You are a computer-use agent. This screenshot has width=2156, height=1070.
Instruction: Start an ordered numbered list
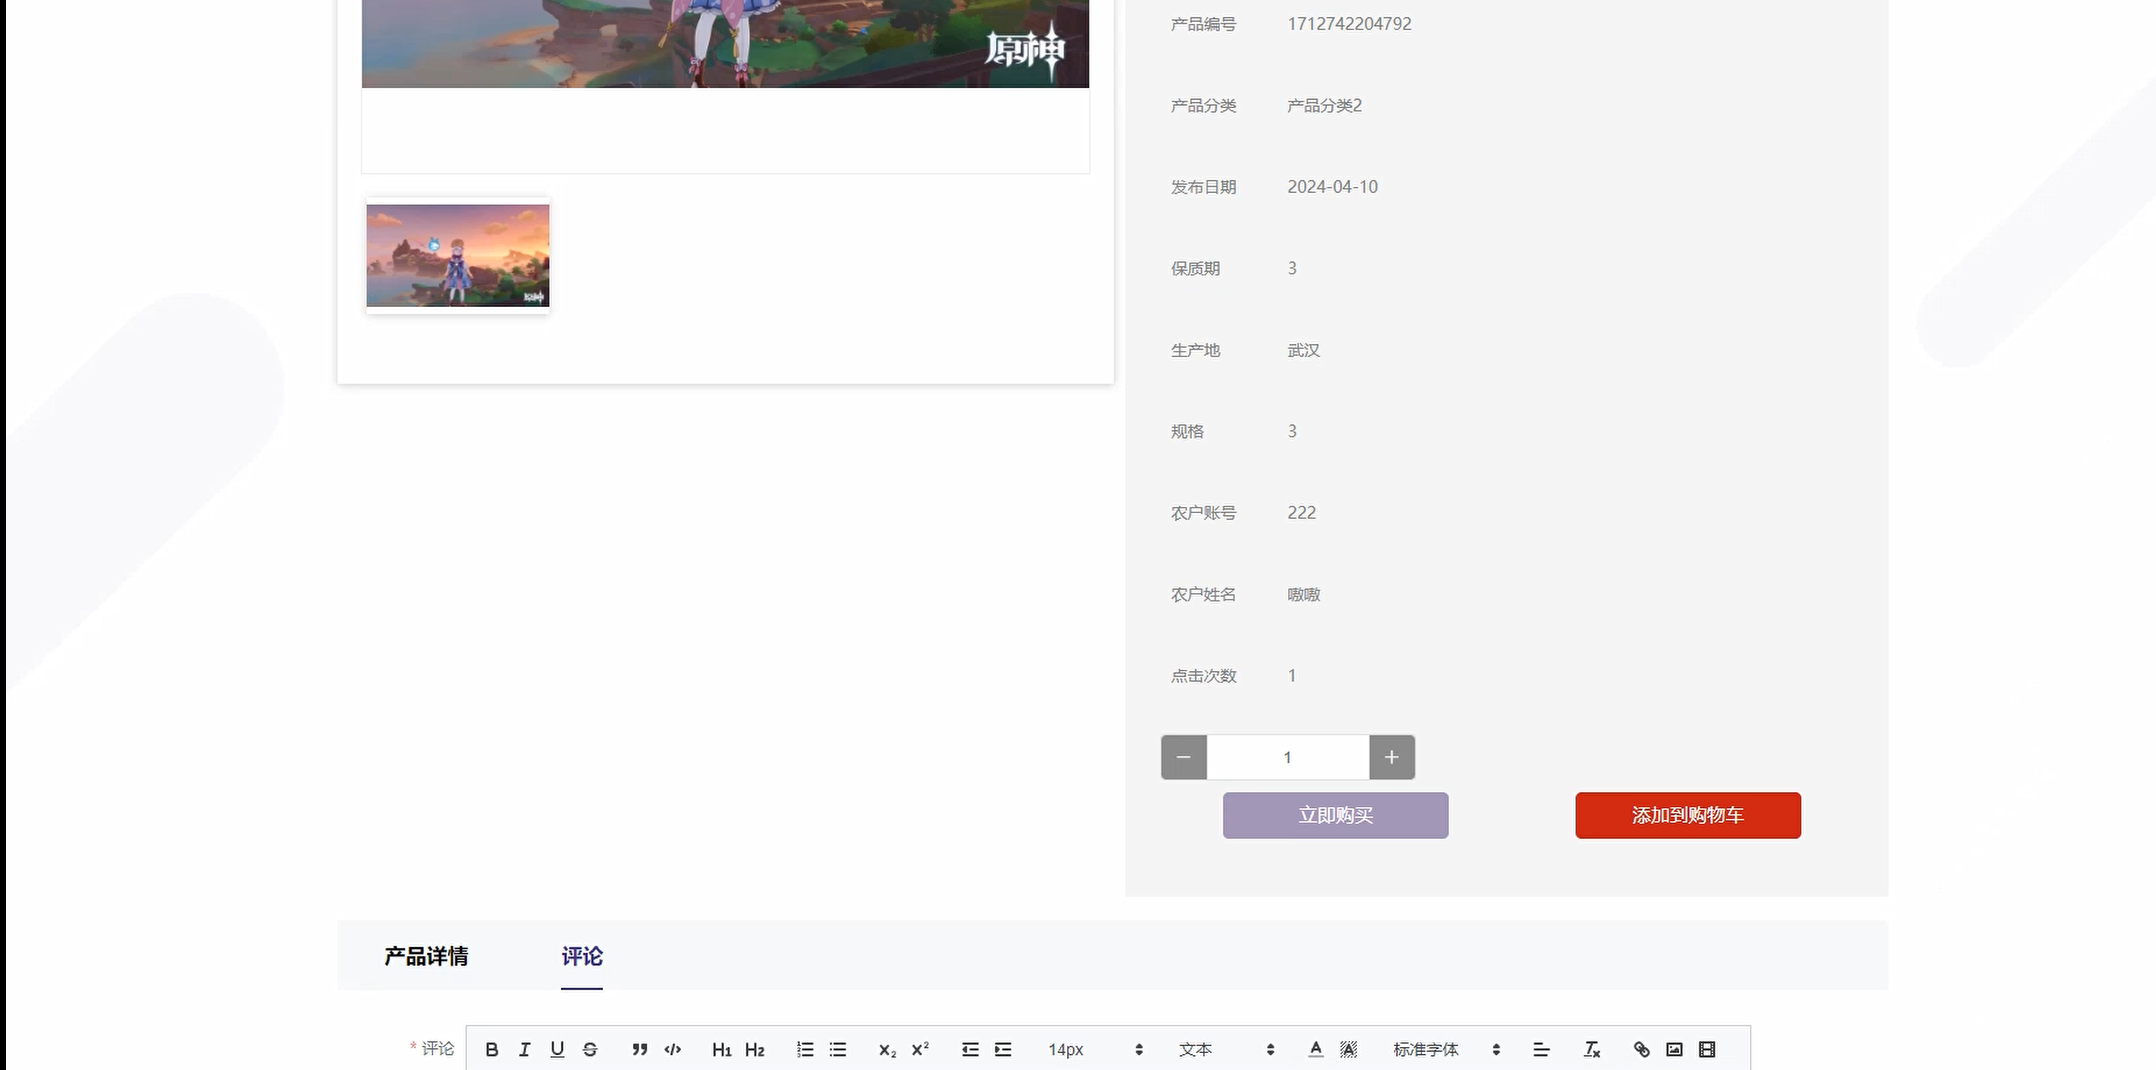tap(805, 1049)
